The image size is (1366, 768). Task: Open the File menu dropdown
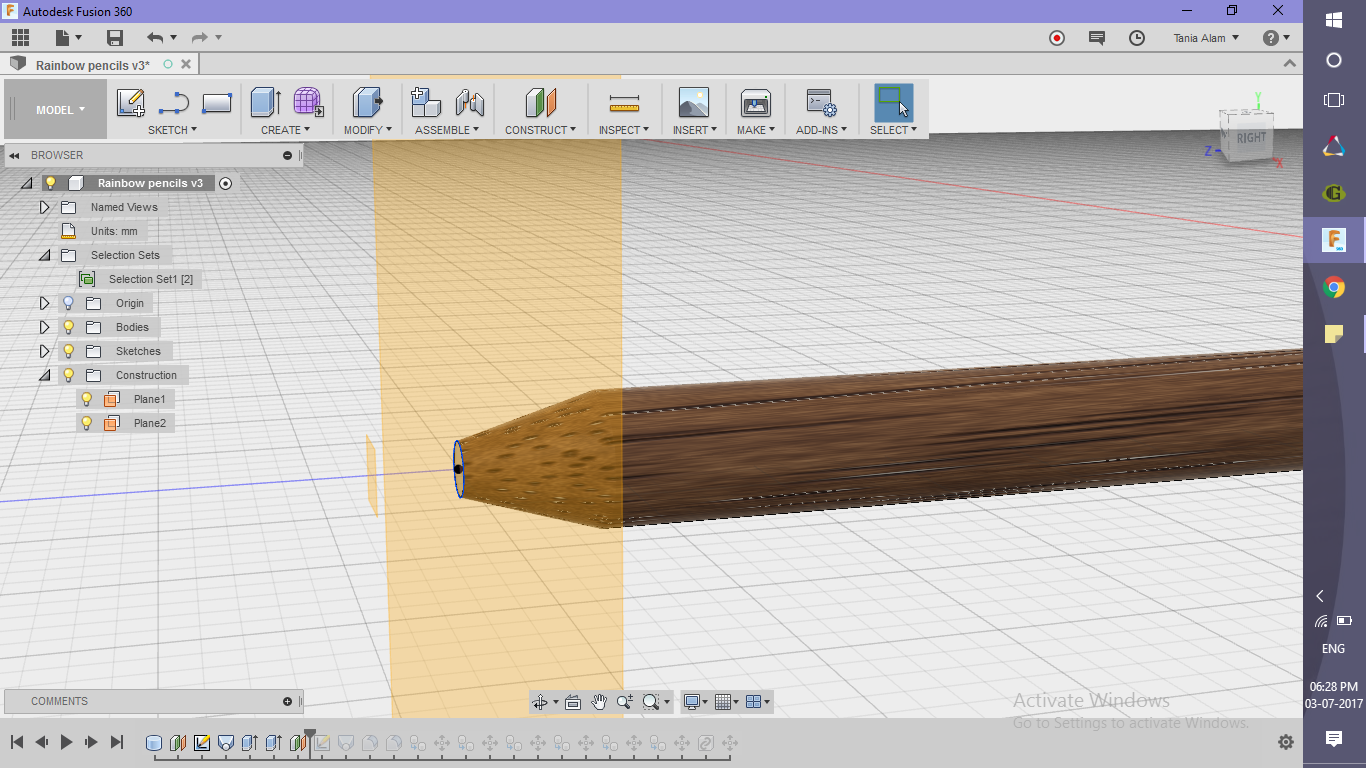click(x=69, y=38)
